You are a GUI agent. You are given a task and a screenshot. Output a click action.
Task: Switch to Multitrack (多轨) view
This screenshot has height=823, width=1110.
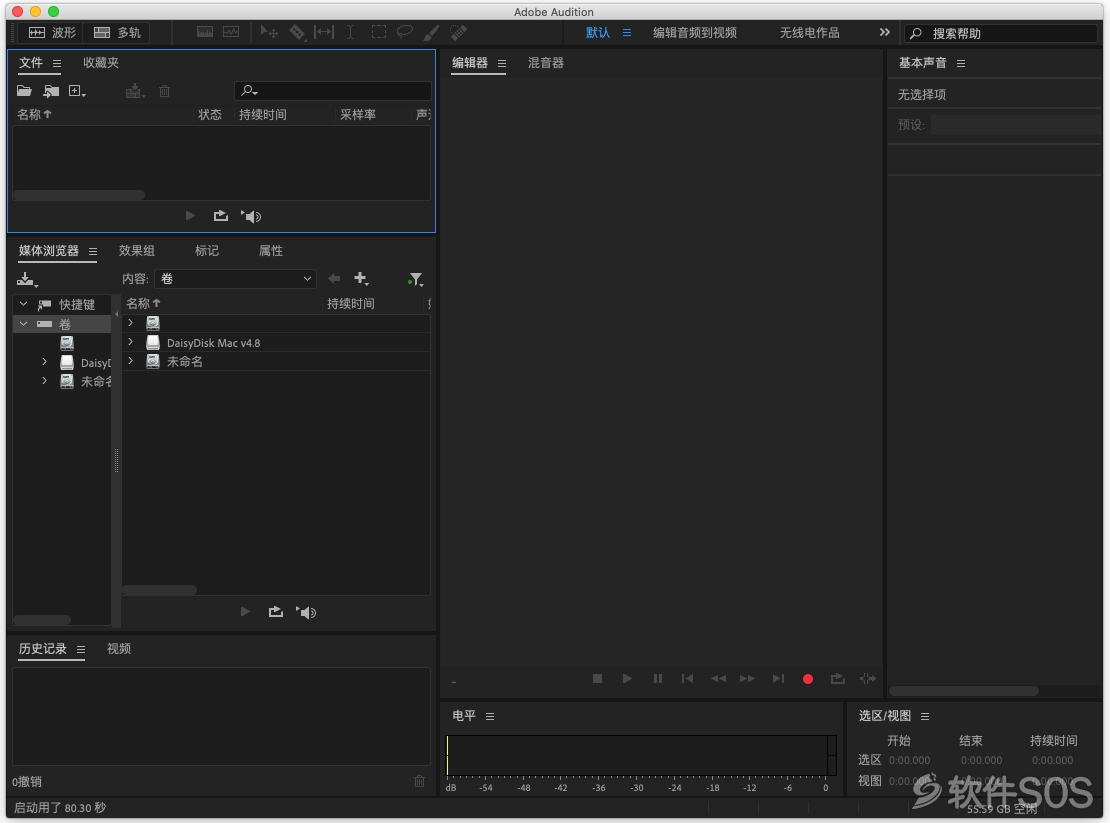117,33
